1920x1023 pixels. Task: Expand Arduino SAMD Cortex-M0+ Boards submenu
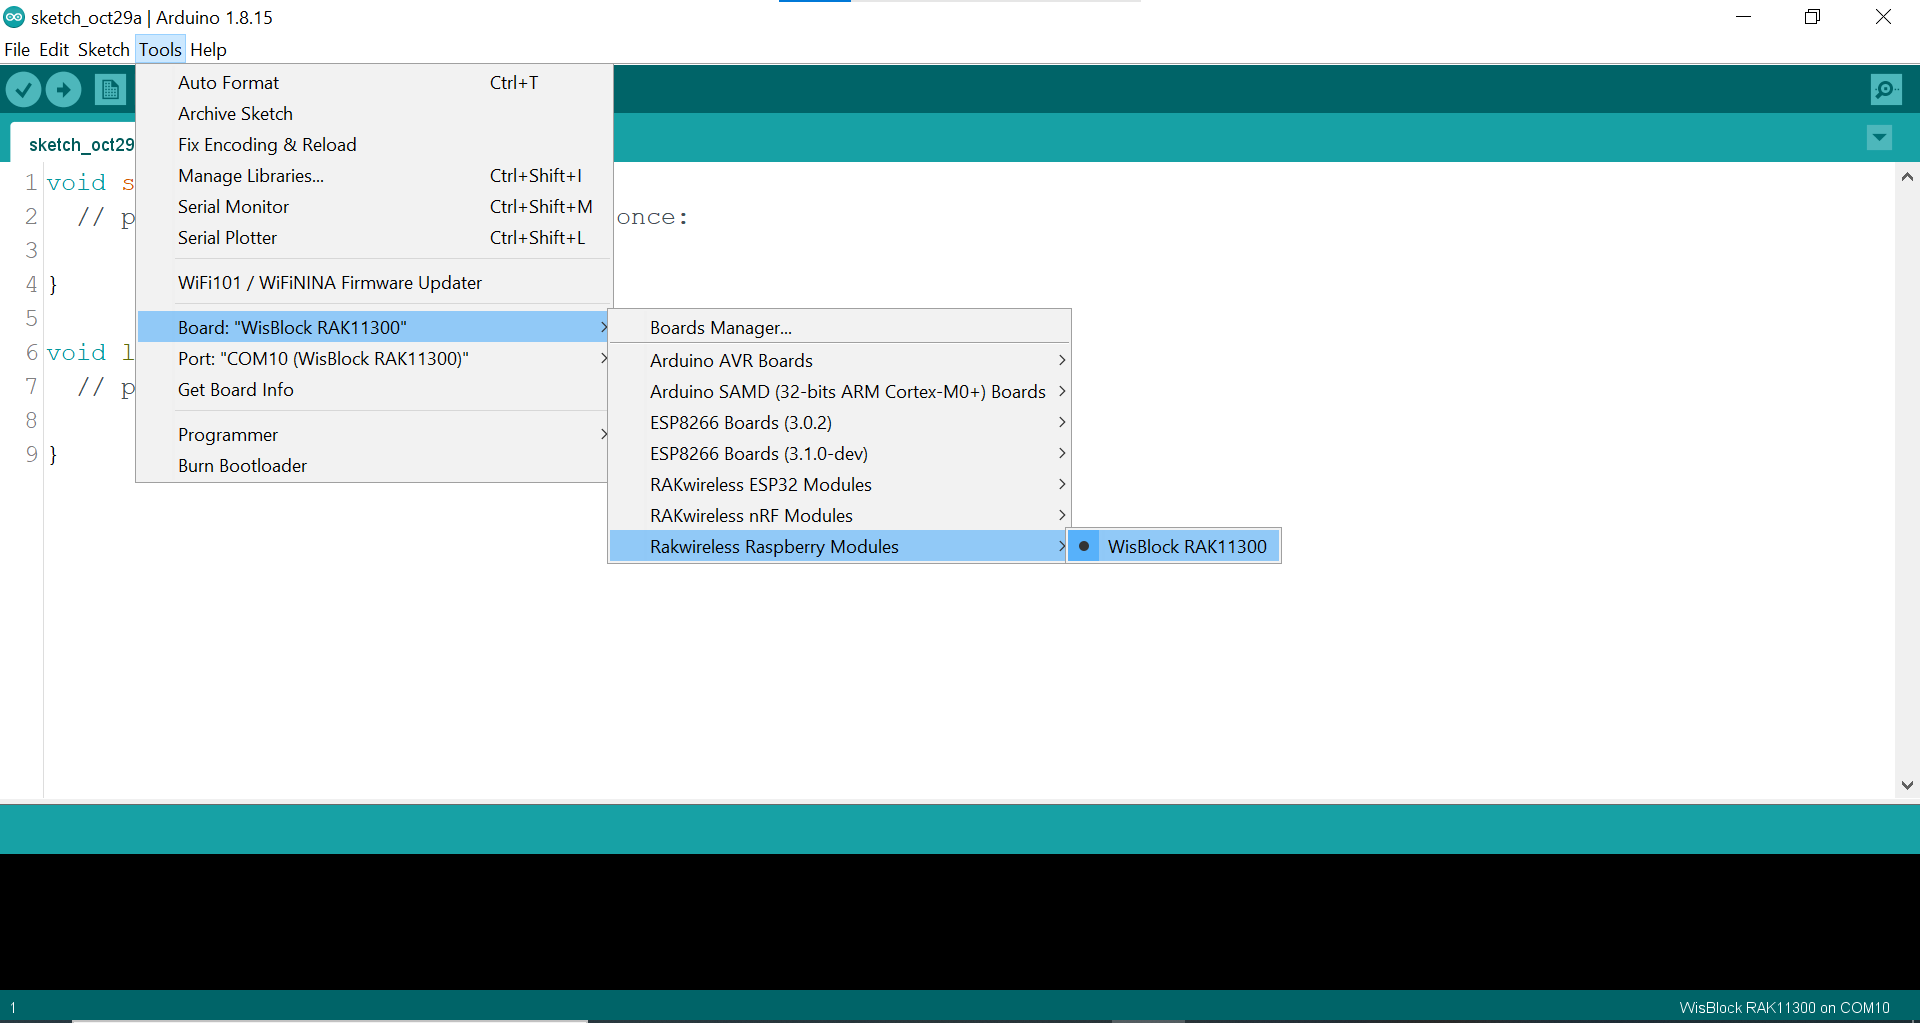pos(839,392)
